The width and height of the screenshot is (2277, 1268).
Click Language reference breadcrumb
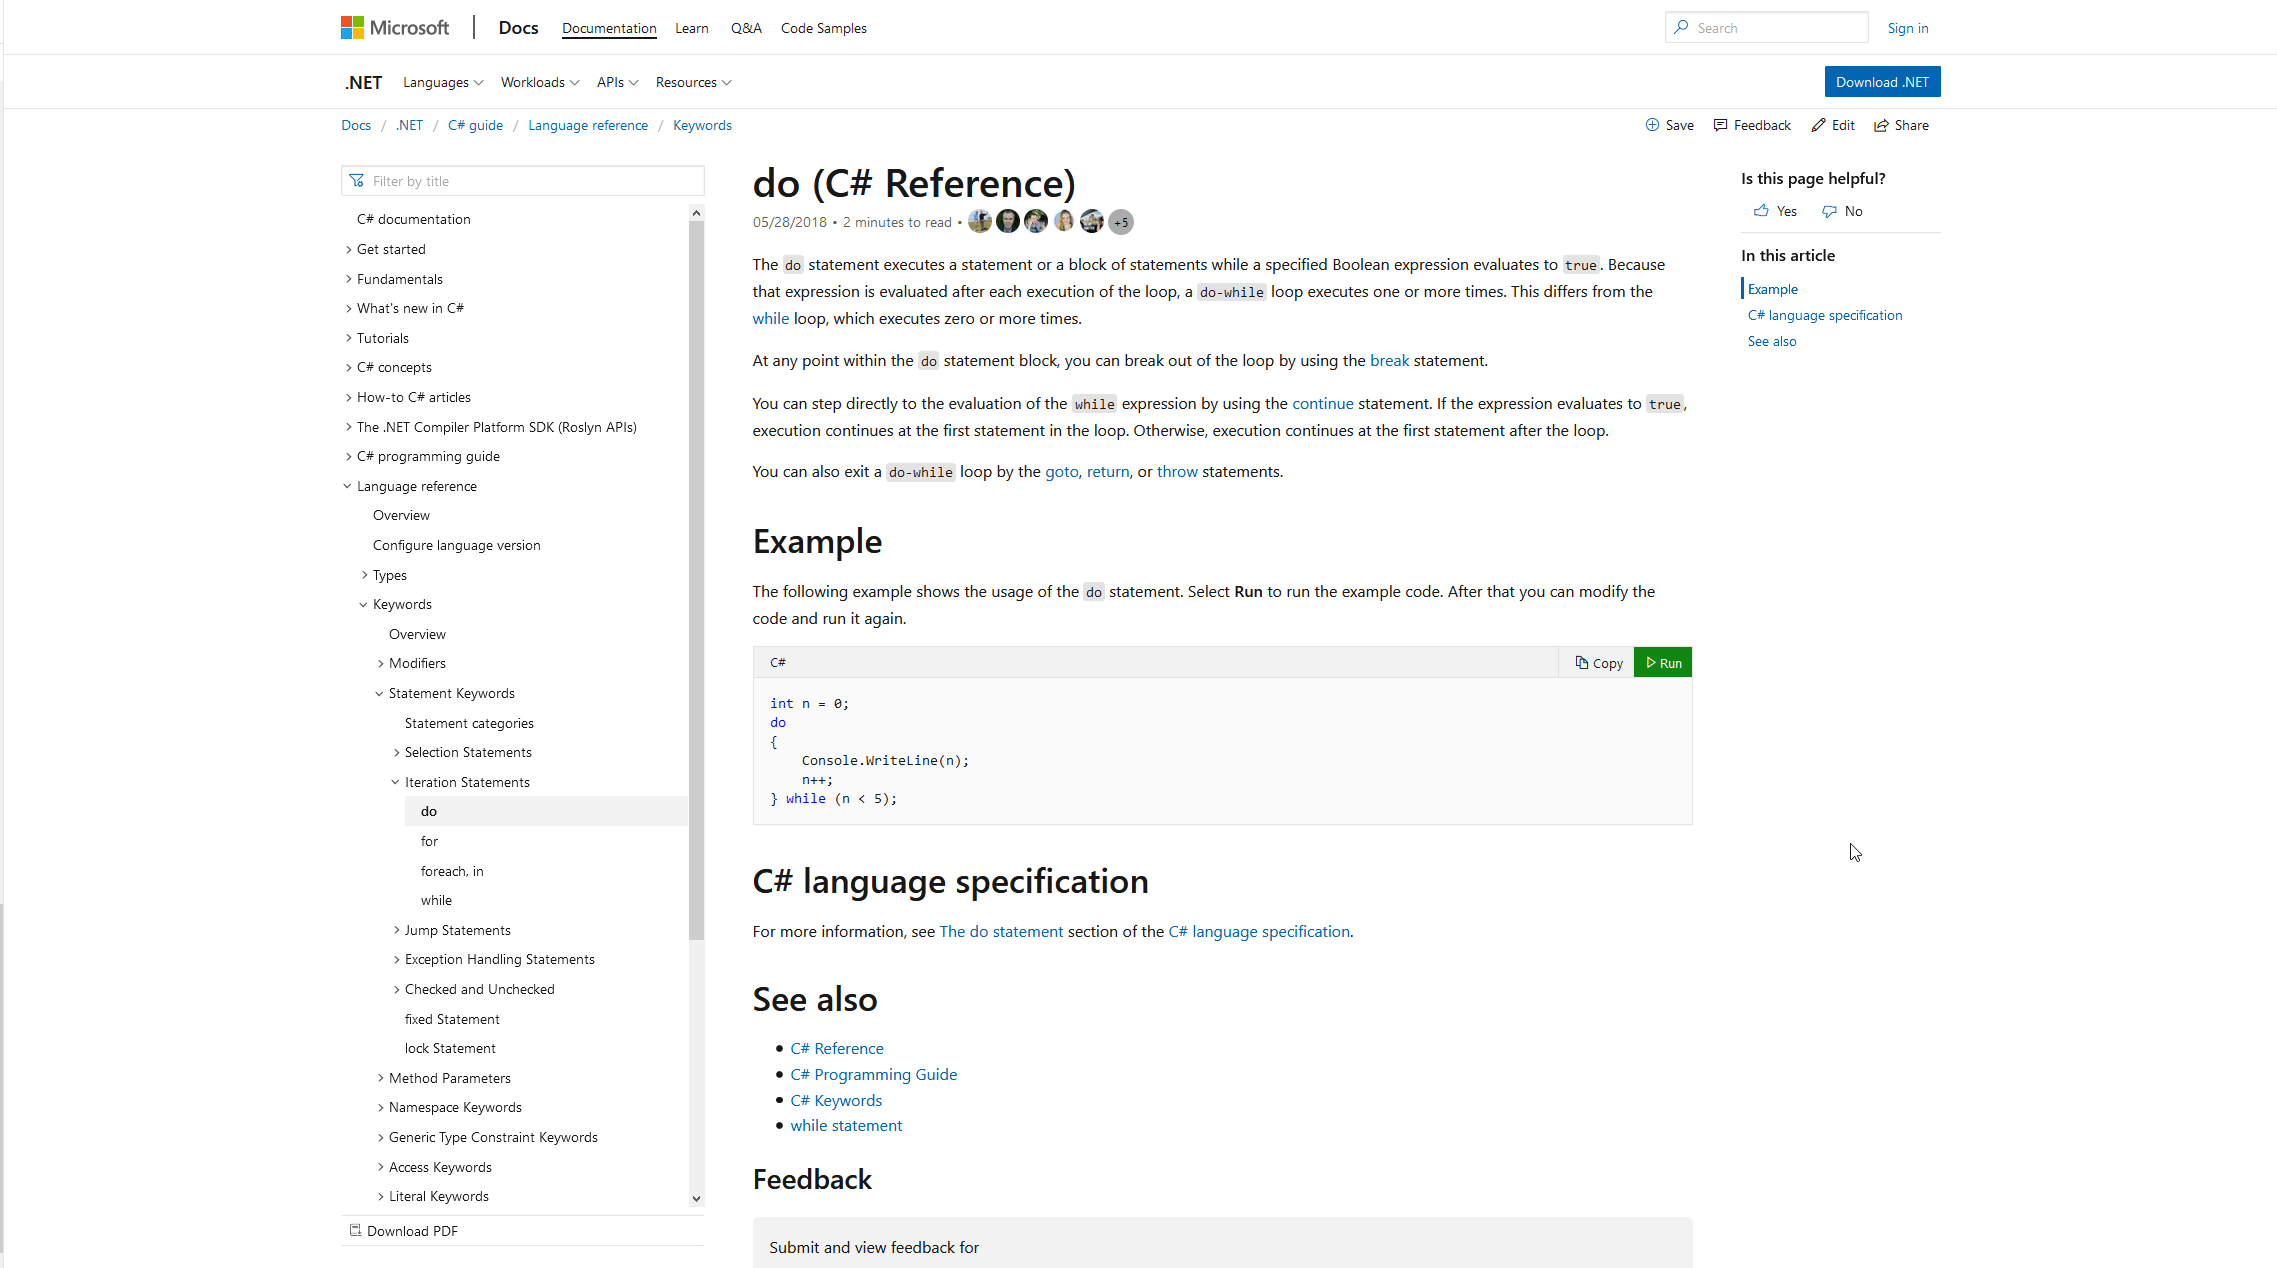588,125
